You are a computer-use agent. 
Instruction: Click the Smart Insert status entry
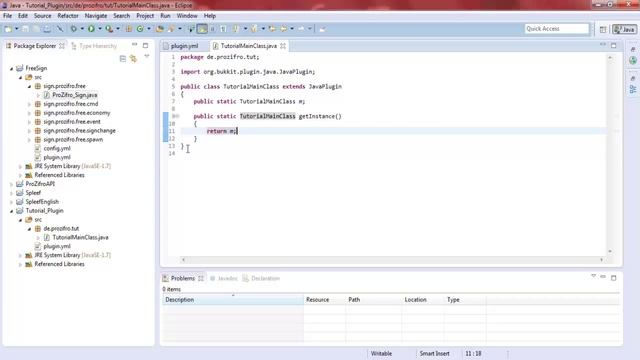[x=434, y=354]
